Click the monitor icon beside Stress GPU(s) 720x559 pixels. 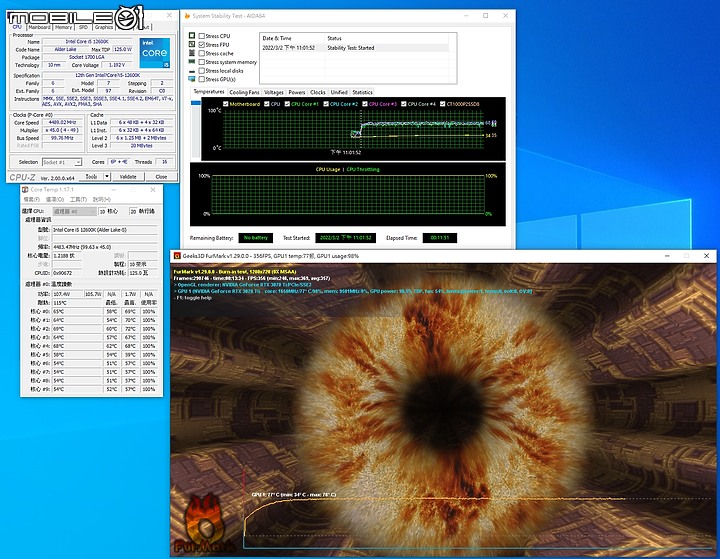coord(192,79)
